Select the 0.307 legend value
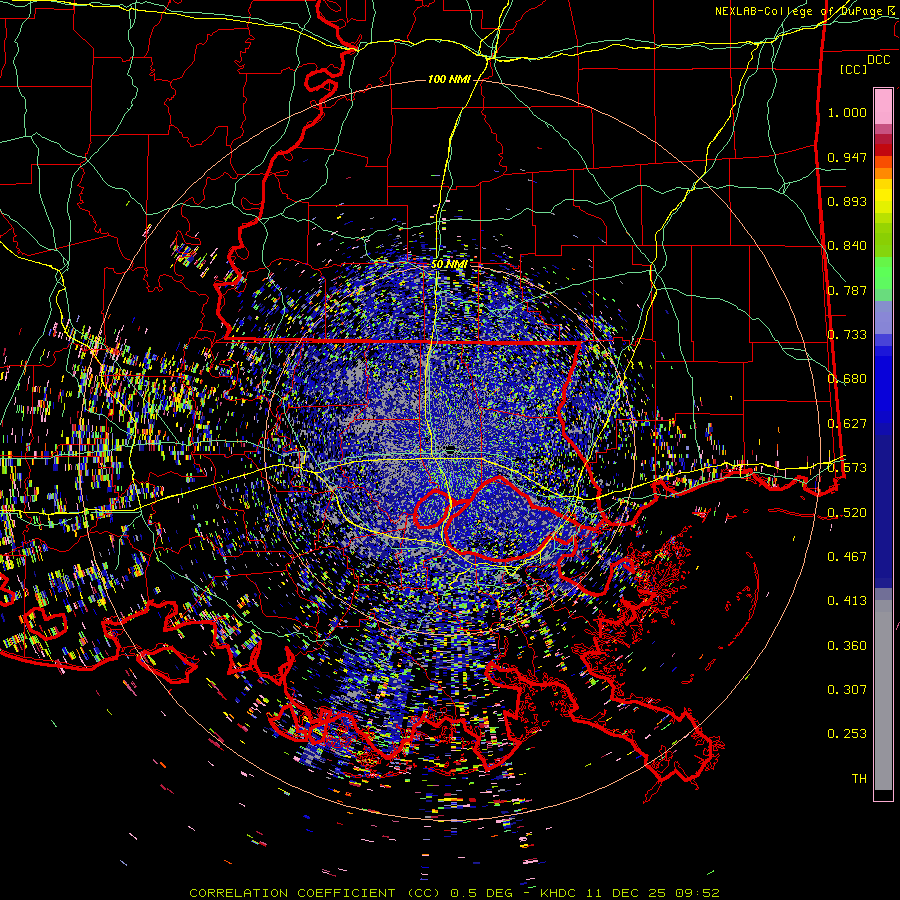 tap(847, 690)
